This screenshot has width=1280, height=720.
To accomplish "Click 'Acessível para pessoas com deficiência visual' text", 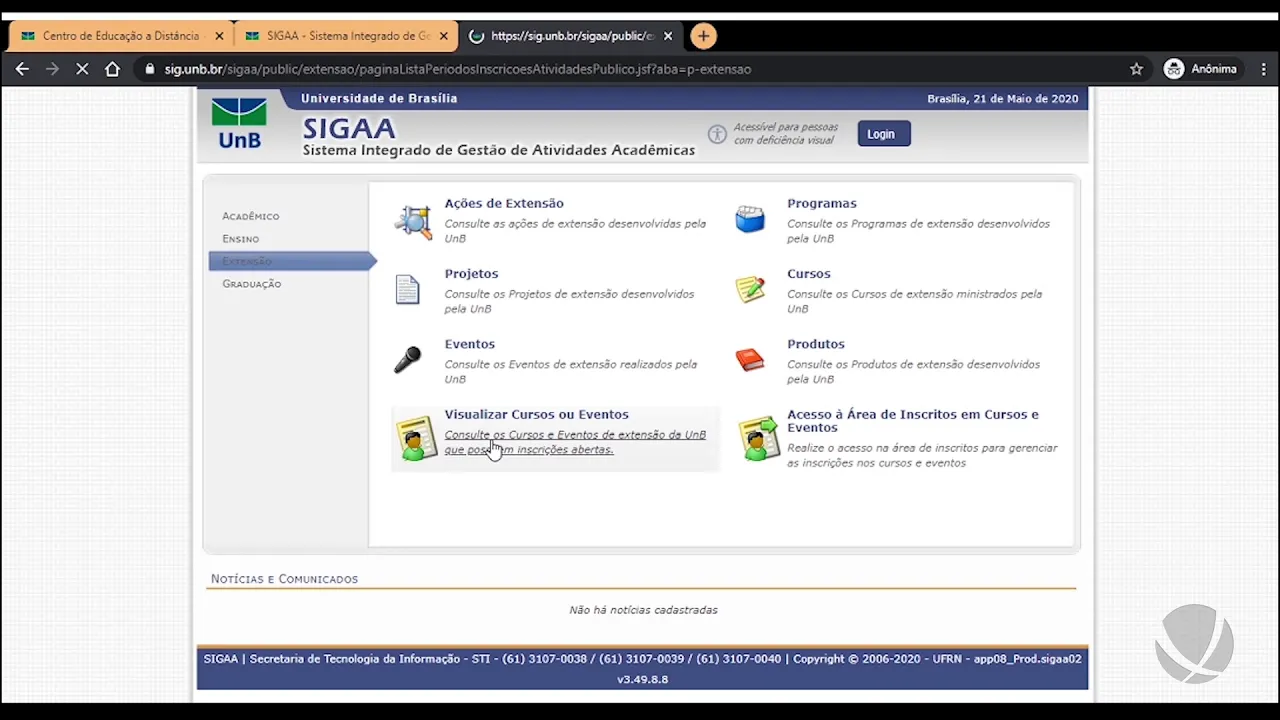I will [786, 134].
